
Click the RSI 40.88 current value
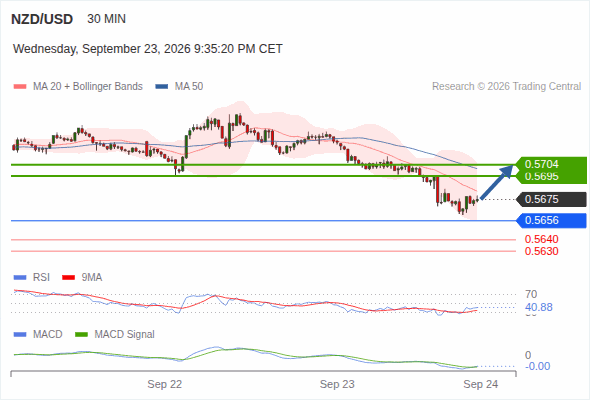pyautogui.click(x=539, y=307)
